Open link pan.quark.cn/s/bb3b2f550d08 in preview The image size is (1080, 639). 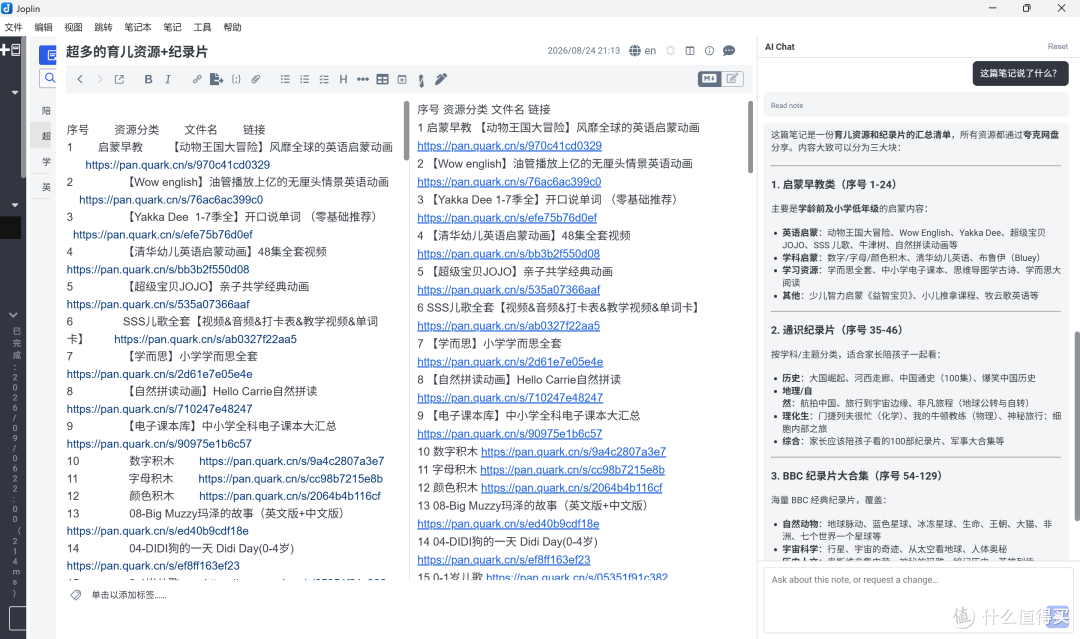tap(508, 253)
